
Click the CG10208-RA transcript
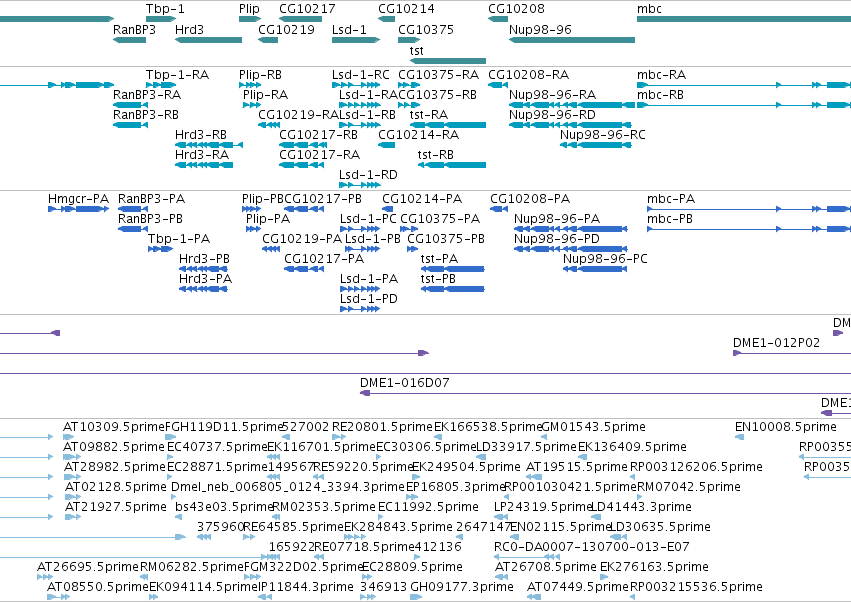(x=498, y=85)
